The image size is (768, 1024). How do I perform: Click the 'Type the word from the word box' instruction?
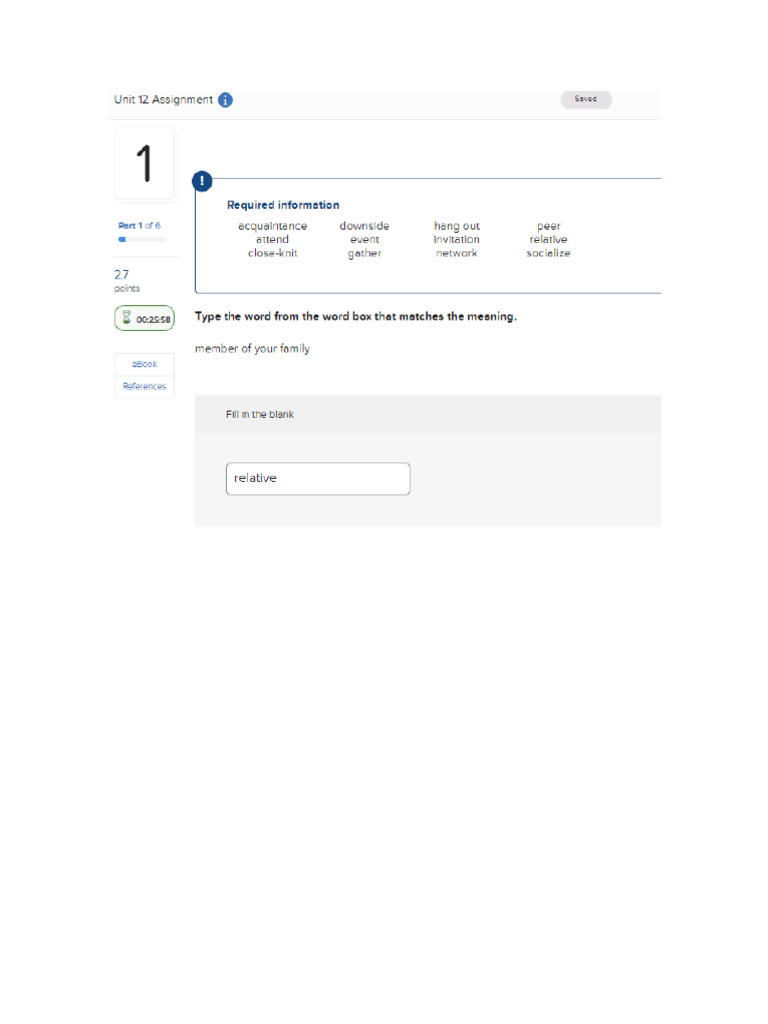(356, 317)
